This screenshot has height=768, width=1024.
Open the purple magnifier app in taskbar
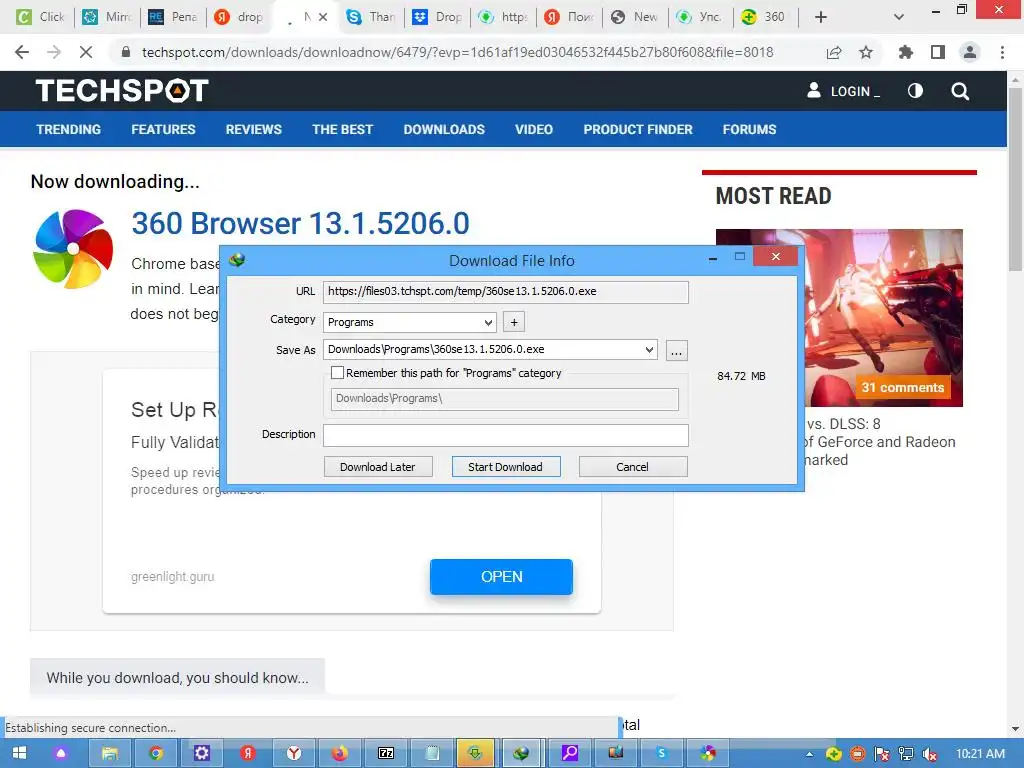570,754
